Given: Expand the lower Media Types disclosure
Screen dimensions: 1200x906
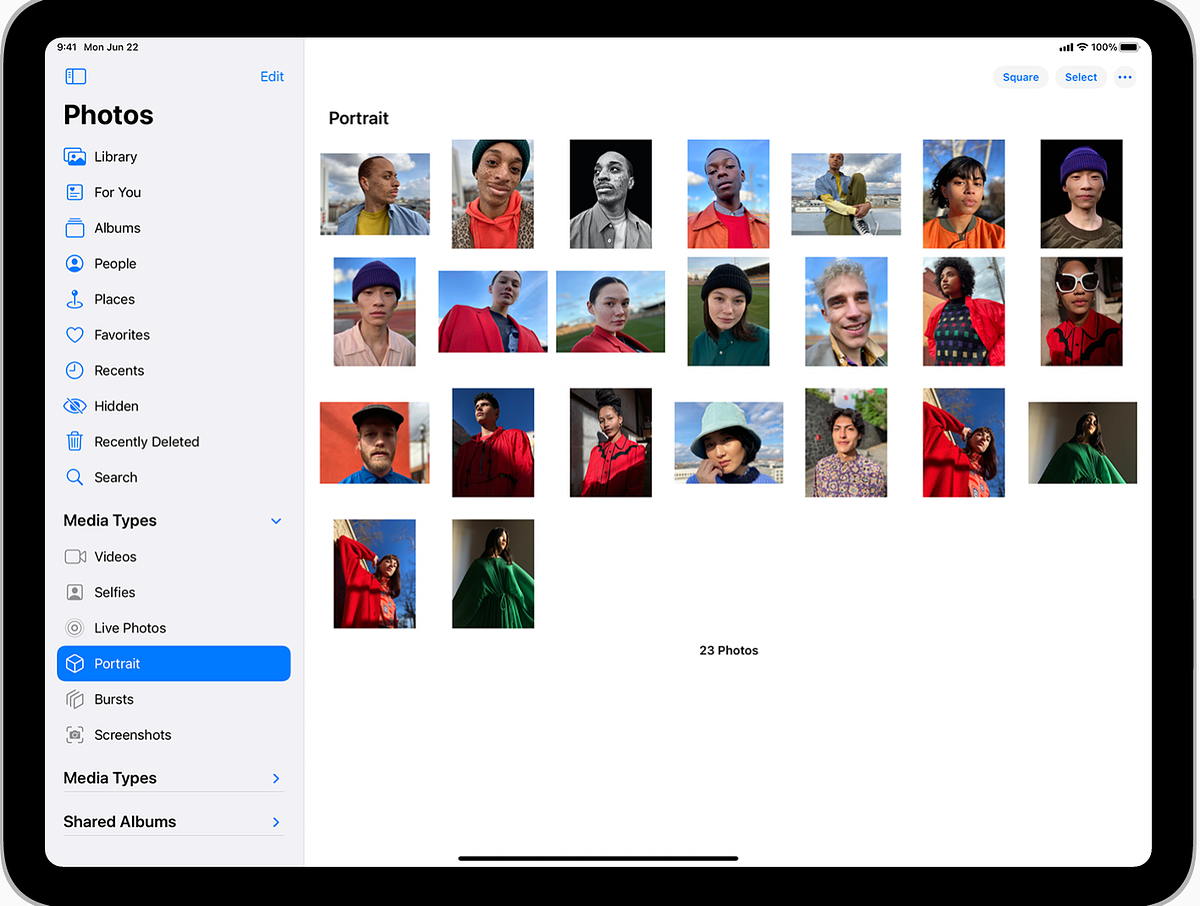Looking at the screenshot, I should (x=275, y=778).
